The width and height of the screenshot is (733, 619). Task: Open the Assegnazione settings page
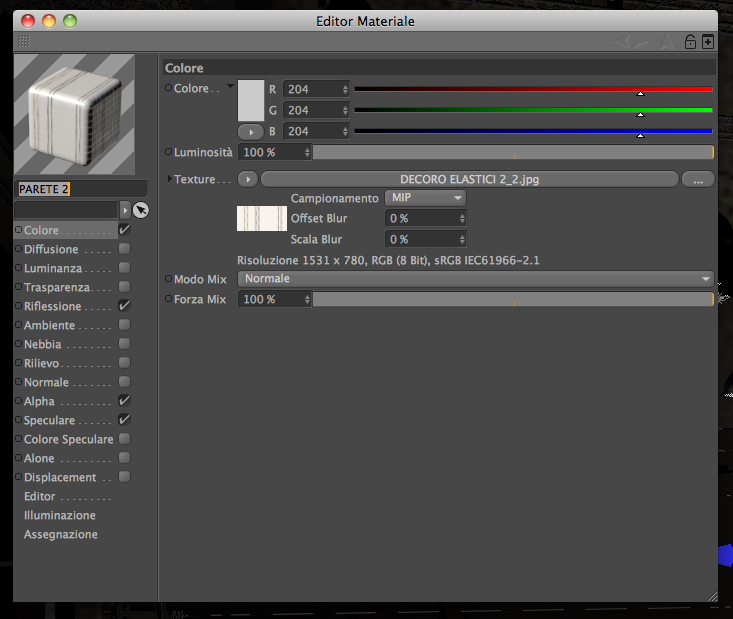tap(61, 535)
